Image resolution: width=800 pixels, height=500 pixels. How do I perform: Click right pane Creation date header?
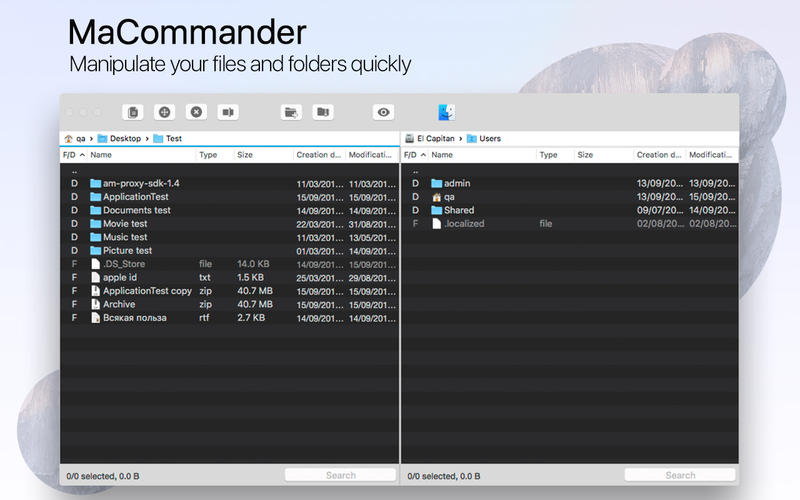pos(659,155)
